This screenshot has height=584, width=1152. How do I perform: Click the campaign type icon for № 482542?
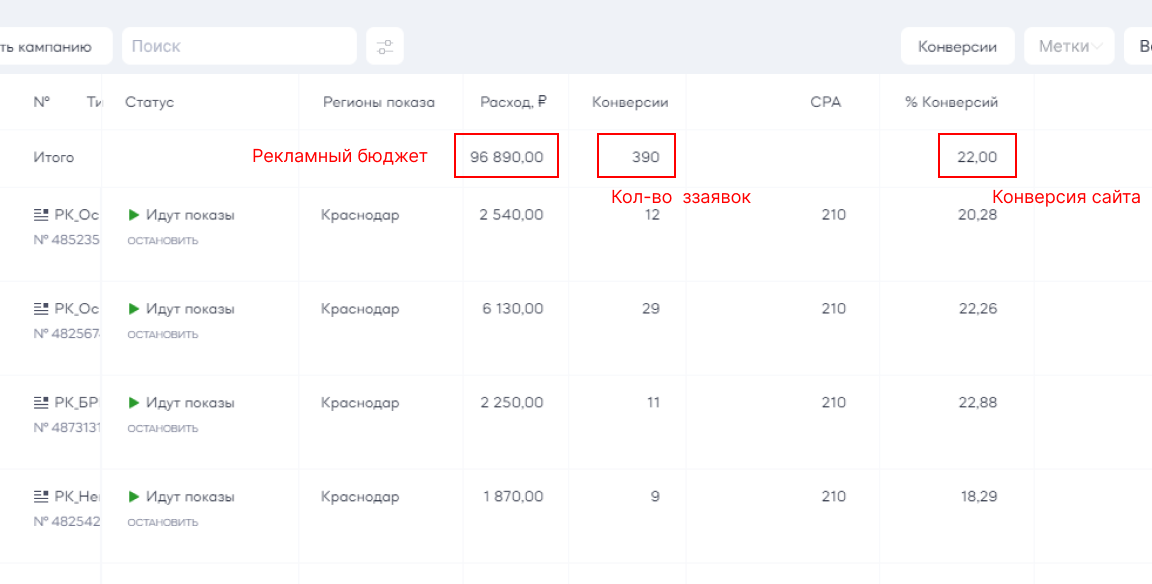click(41, 497)
